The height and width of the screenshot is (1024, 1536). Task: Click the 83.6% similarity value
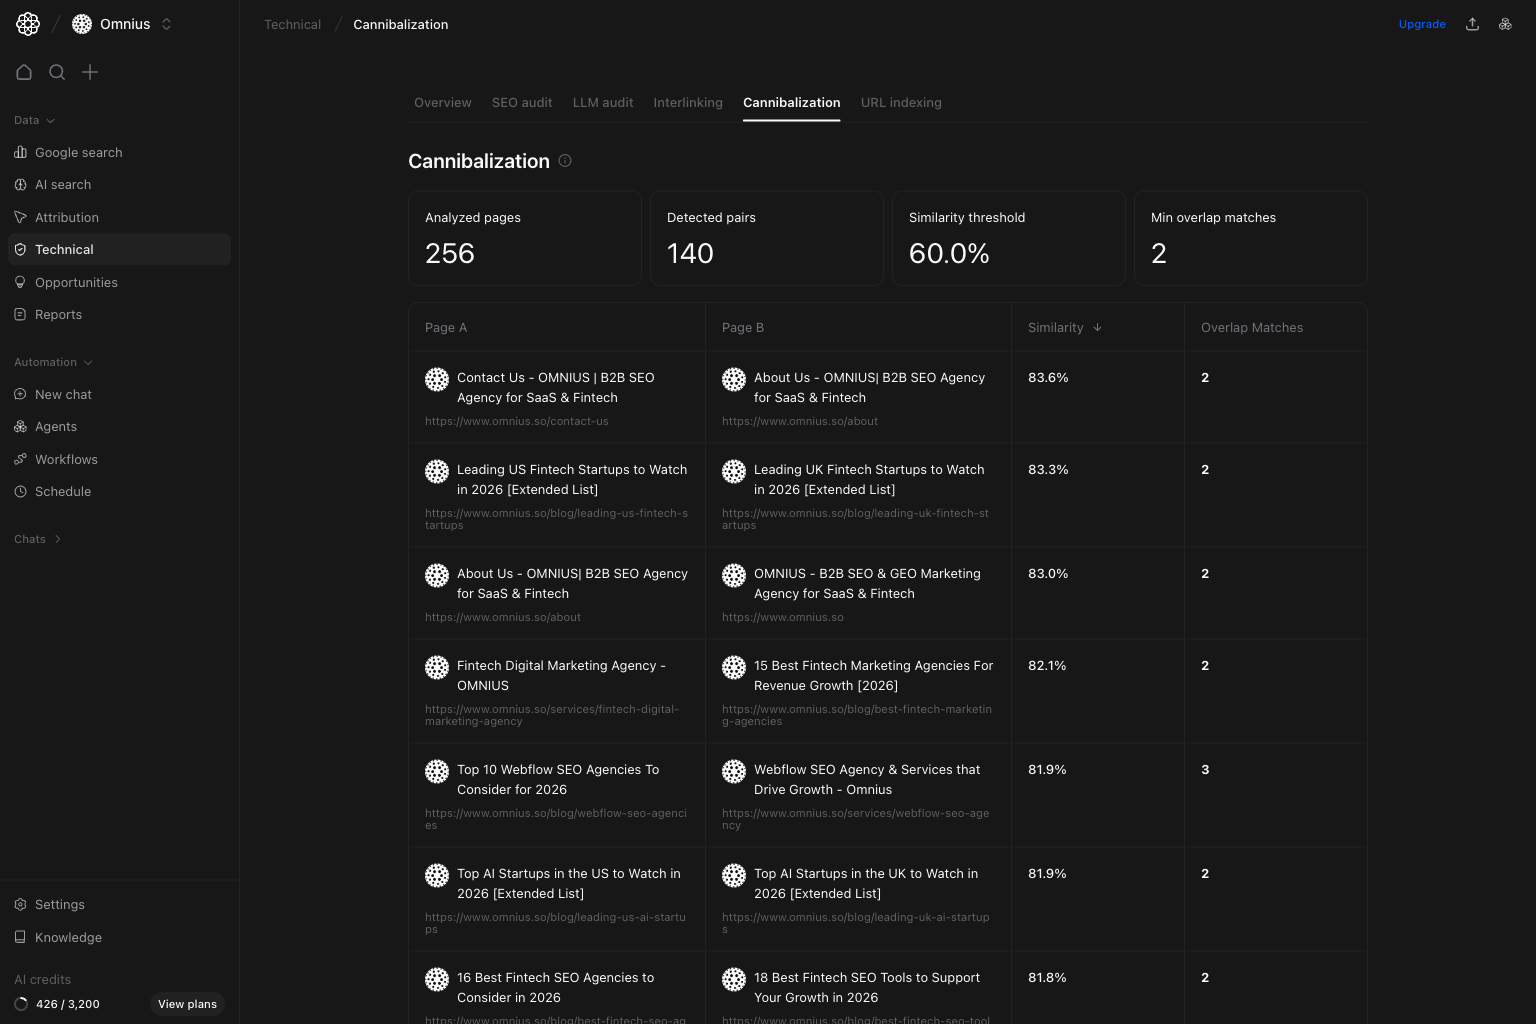point(1048,377)
